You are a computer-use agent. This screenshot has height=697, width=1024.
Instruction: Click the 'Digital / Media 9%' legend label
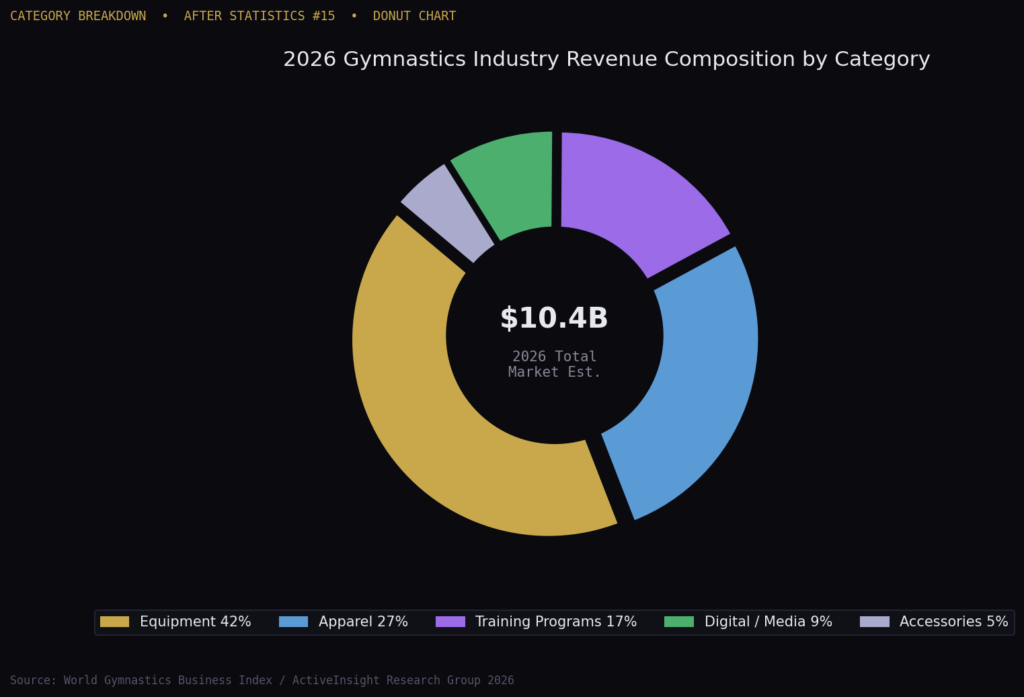coord(768,621)
